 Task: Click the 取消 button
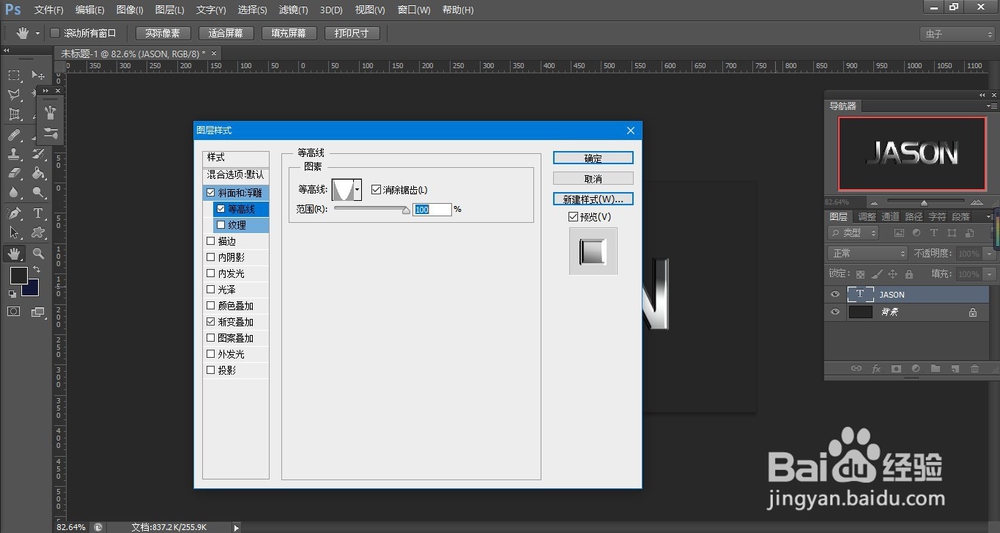[593, 179]
